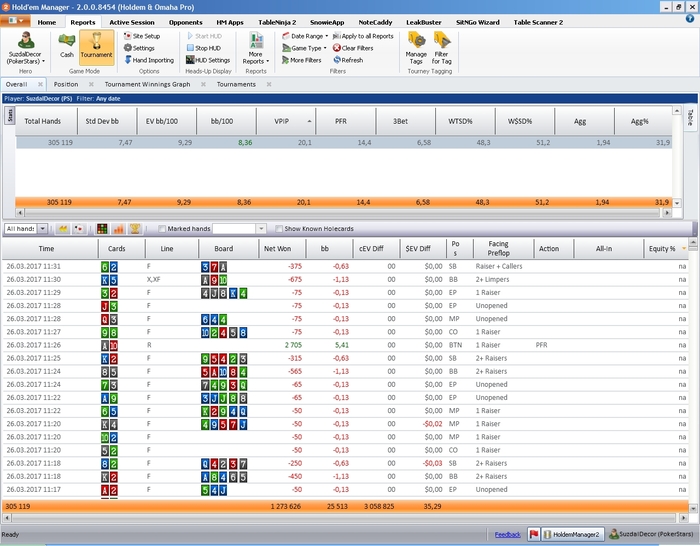Expand the Table side panel tab

click(x=690, y=118)
